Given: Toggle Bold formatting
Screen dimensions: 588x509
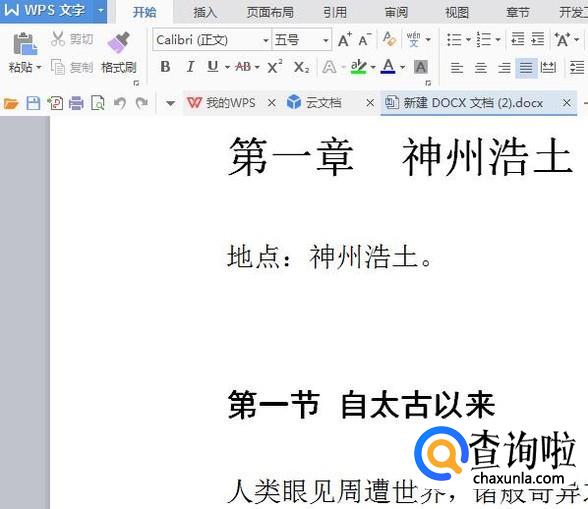Looking at the screenshot, I should click(x=165, y=67).
